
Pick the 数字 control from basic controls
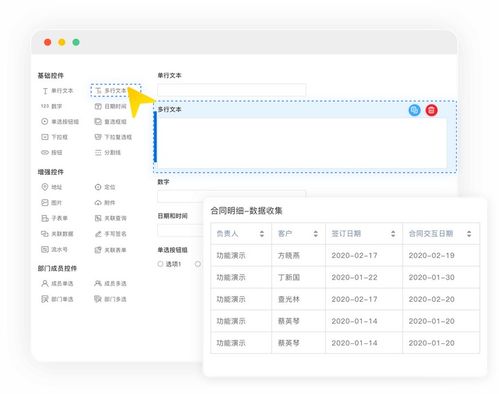pyautogui.click(x=52, y=106)
